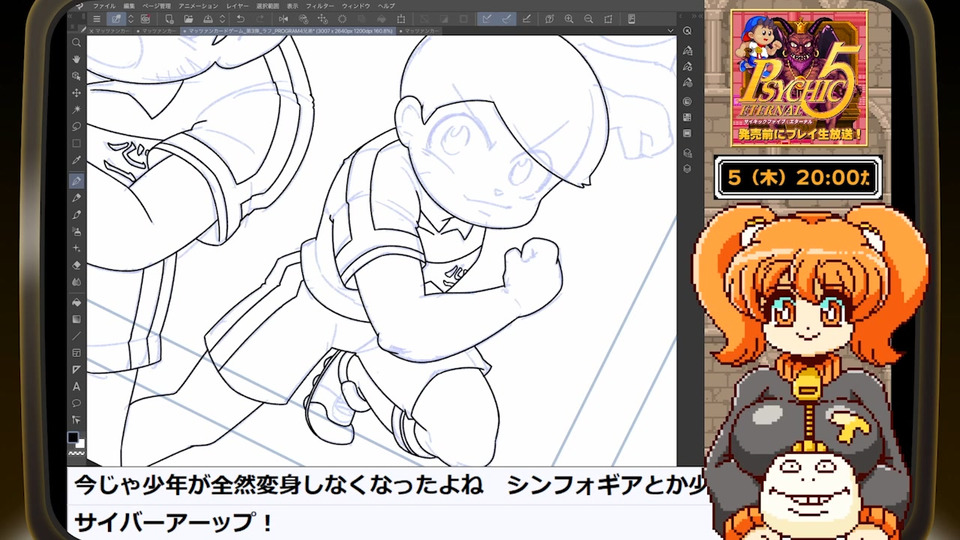Open the ファイル menu

click(x=104, y=6)
